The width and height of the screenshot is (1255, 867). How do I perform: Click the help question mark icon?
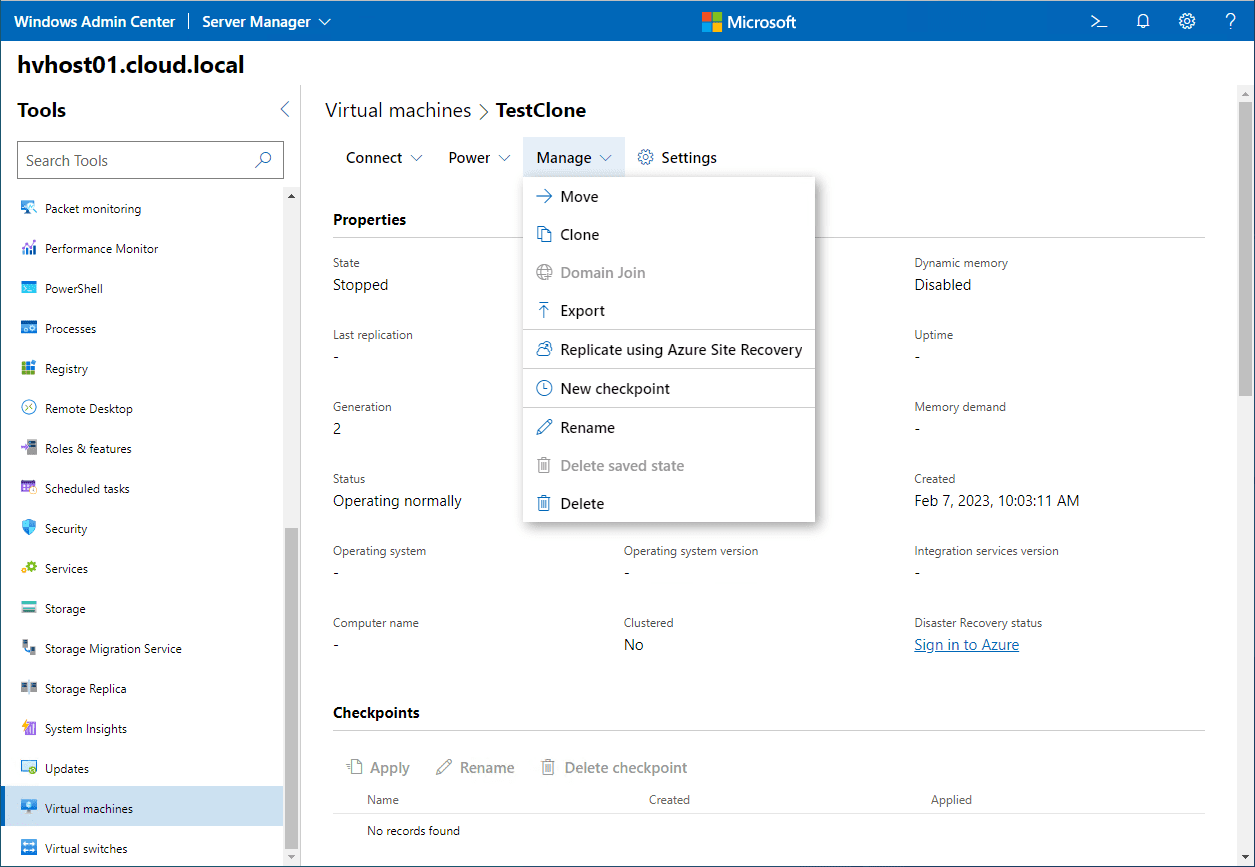click(x=1231, y=21)
